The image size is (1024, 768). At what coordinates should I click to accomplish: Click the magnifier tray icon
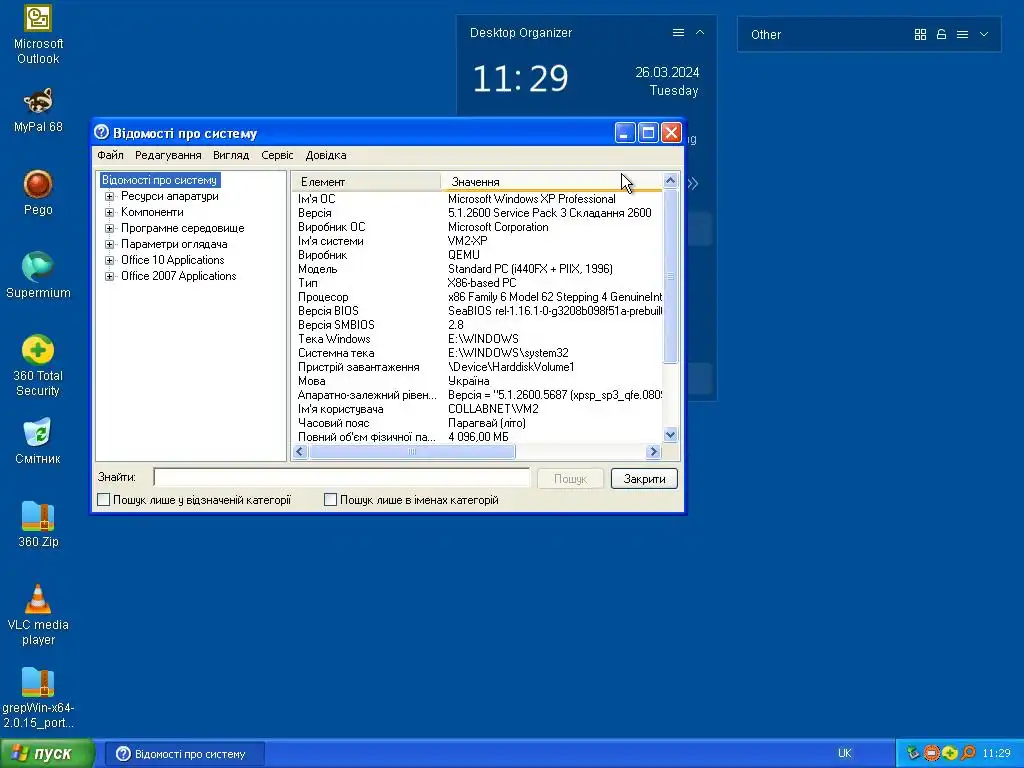point(968,754)
